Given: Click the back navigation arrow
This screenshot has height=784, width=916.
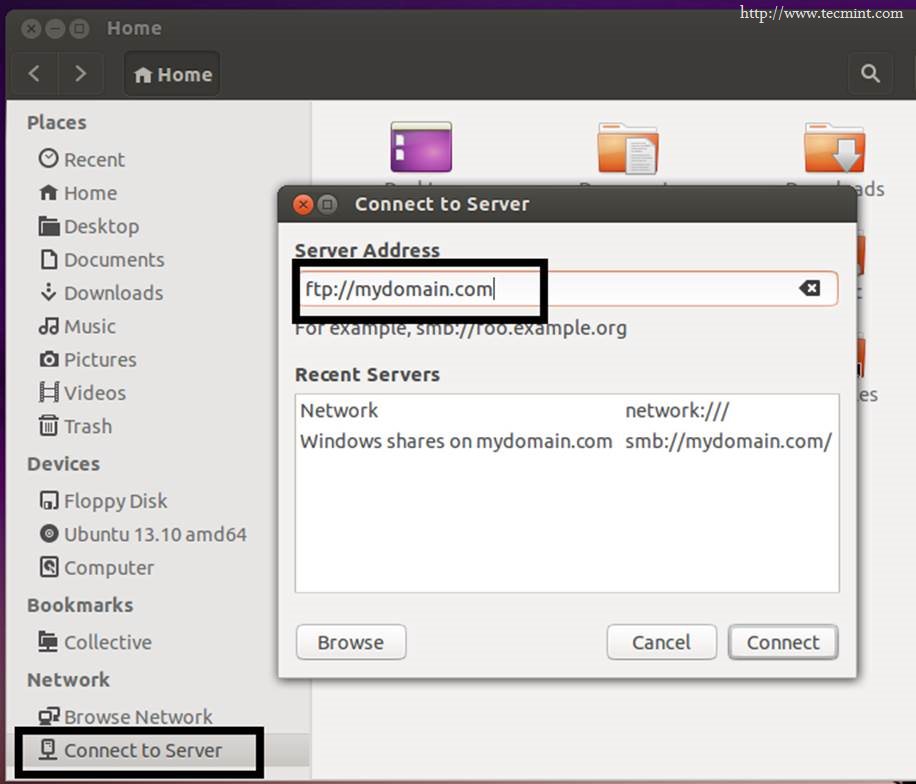Looking at the screenshot, I should [x=34, y=74].
